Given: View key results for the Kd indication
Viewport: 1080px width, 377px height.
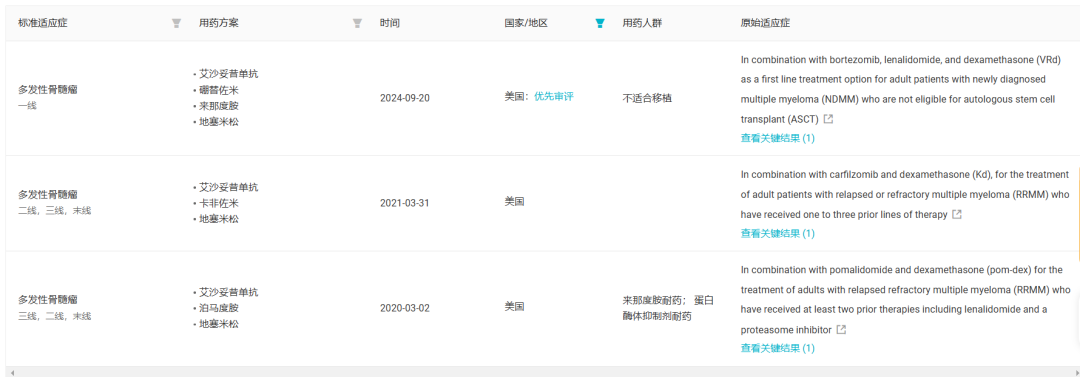Looking at the screenshot, I should click(777, 233).
